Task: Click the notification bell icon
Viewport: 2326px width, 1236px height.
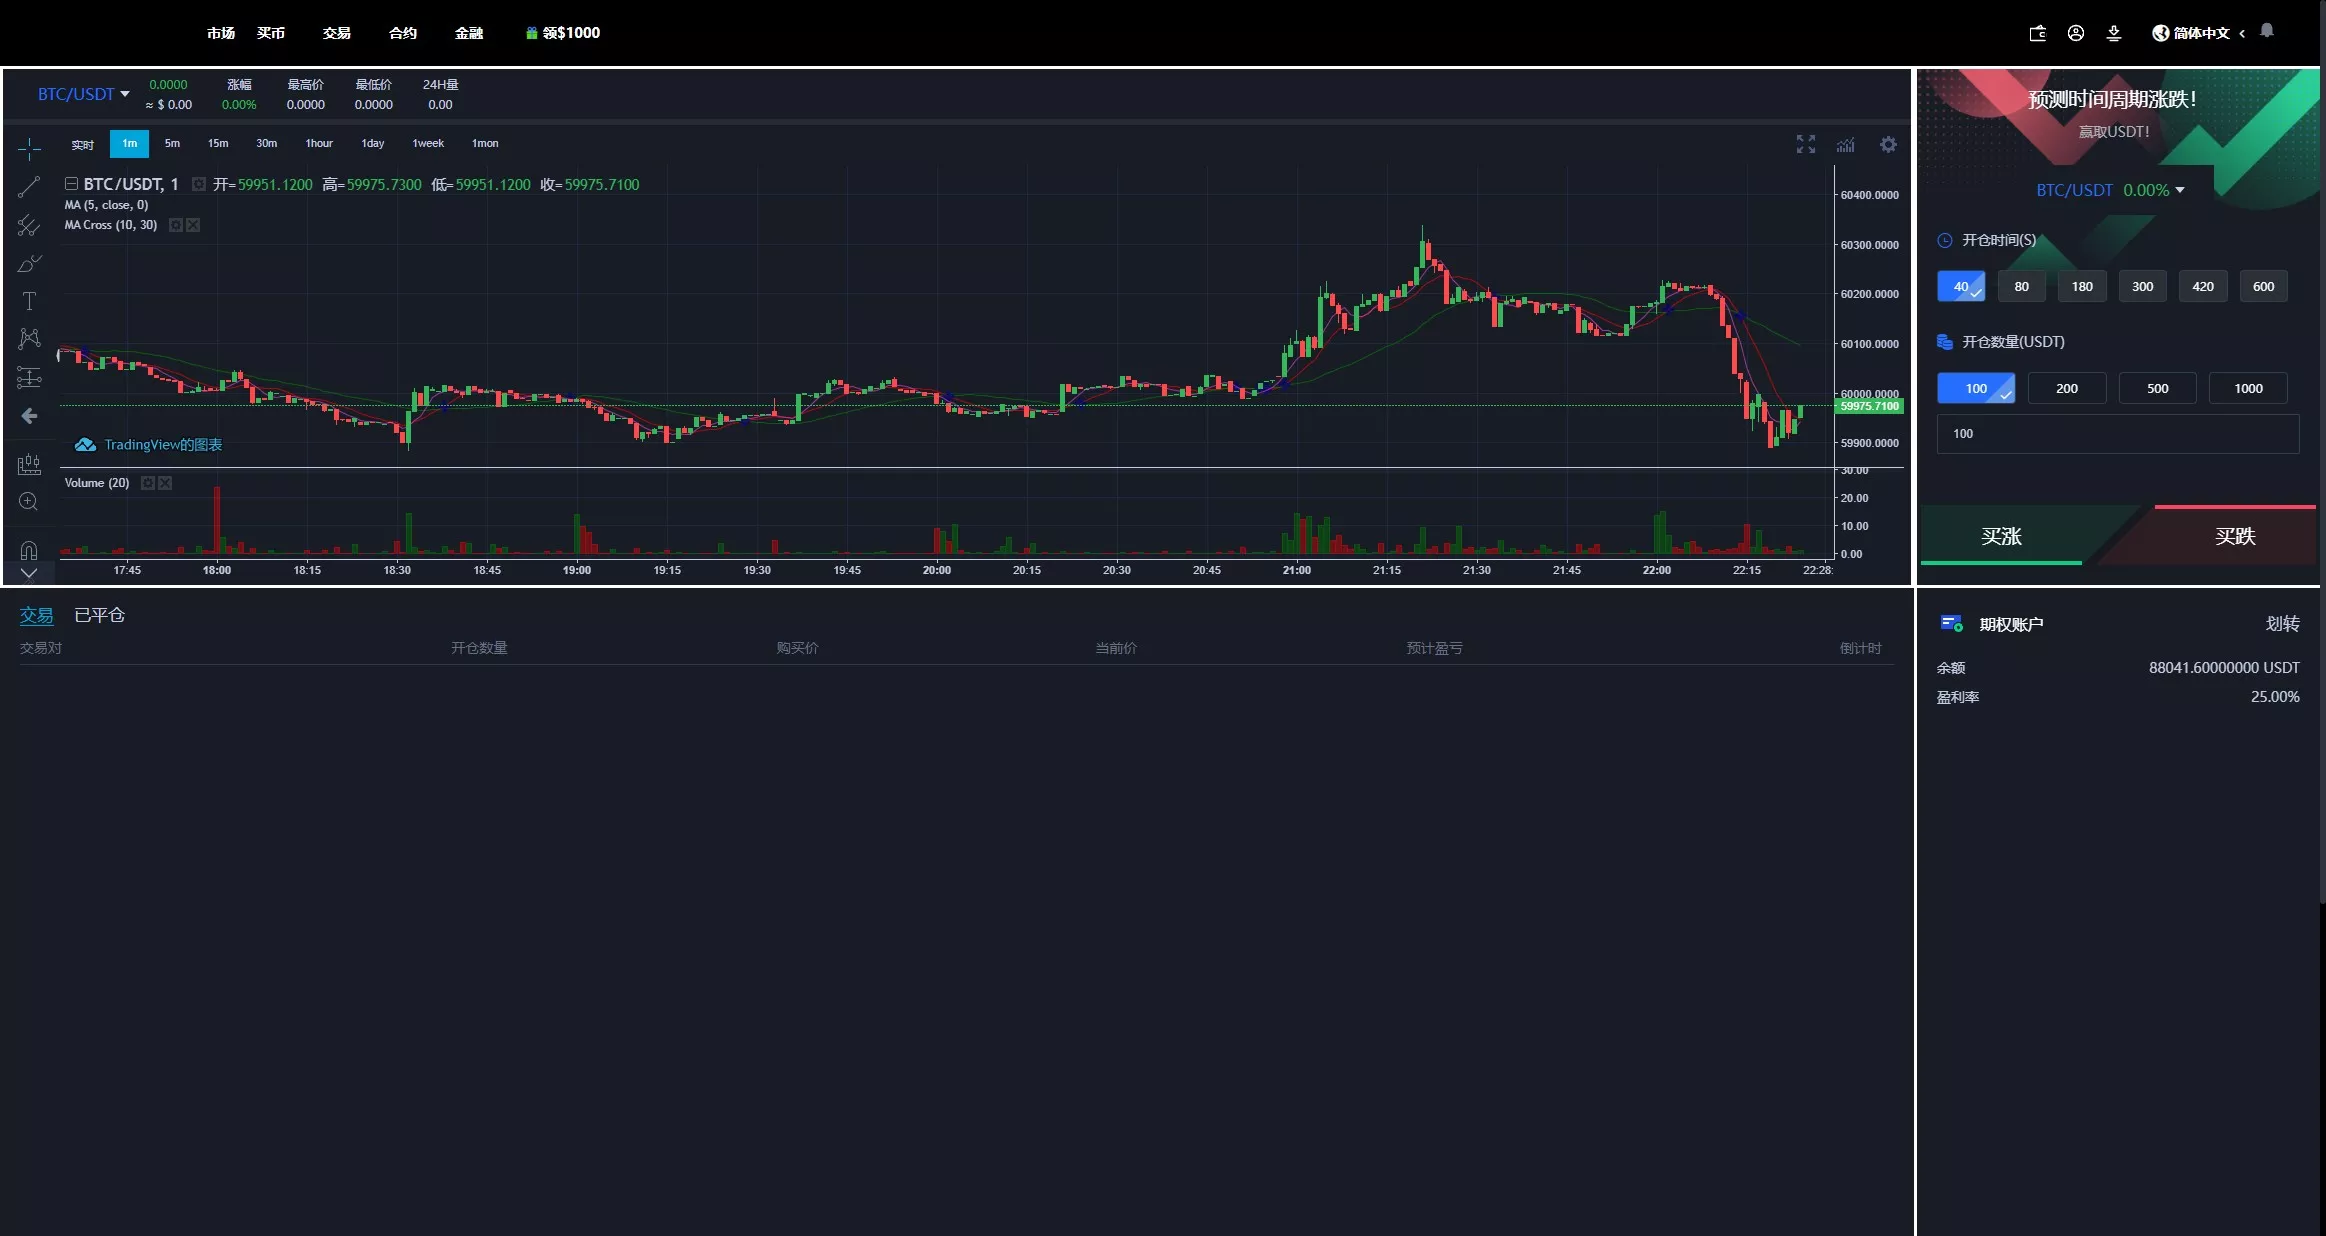Action: pos(2267,31)
